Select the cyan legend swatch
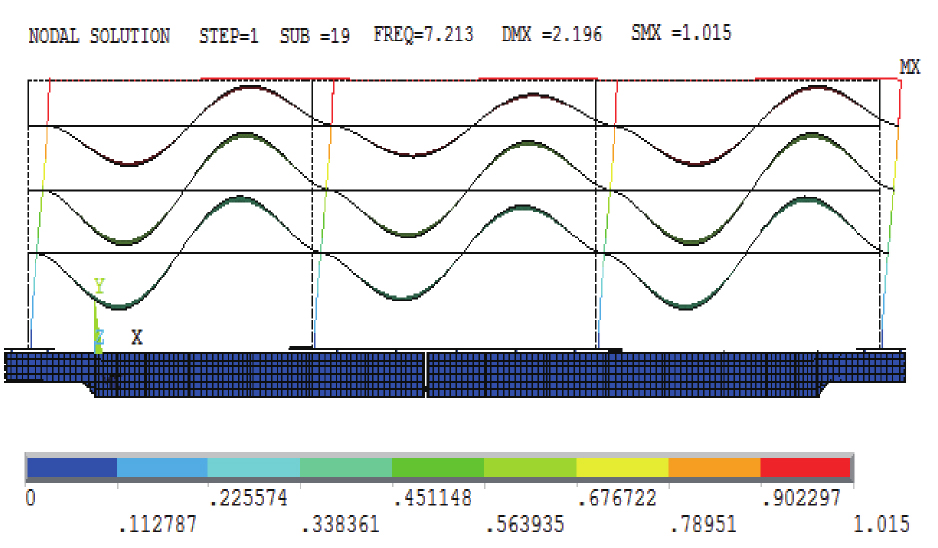Image resolution: width=938 pixels, height=548 pixels. point(254,467)
